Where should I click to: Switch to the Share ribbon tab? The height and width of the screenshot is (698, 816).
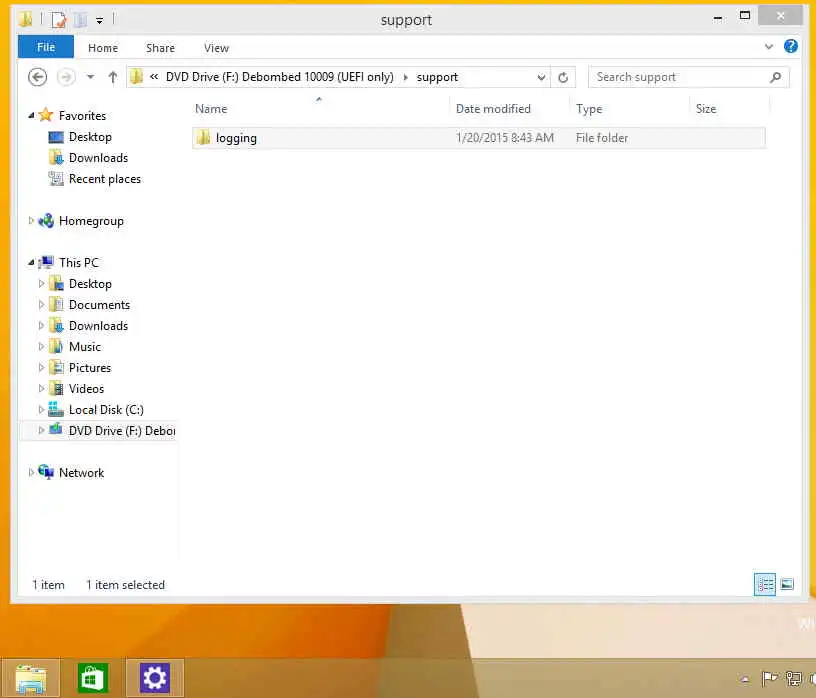[x=160, y=48]
